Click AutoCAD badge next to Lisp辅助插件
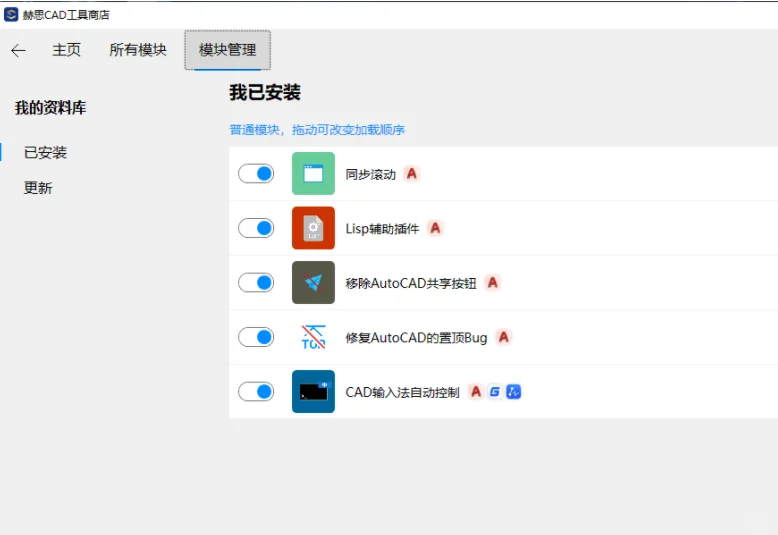778x535 pixels. [435, 228]
